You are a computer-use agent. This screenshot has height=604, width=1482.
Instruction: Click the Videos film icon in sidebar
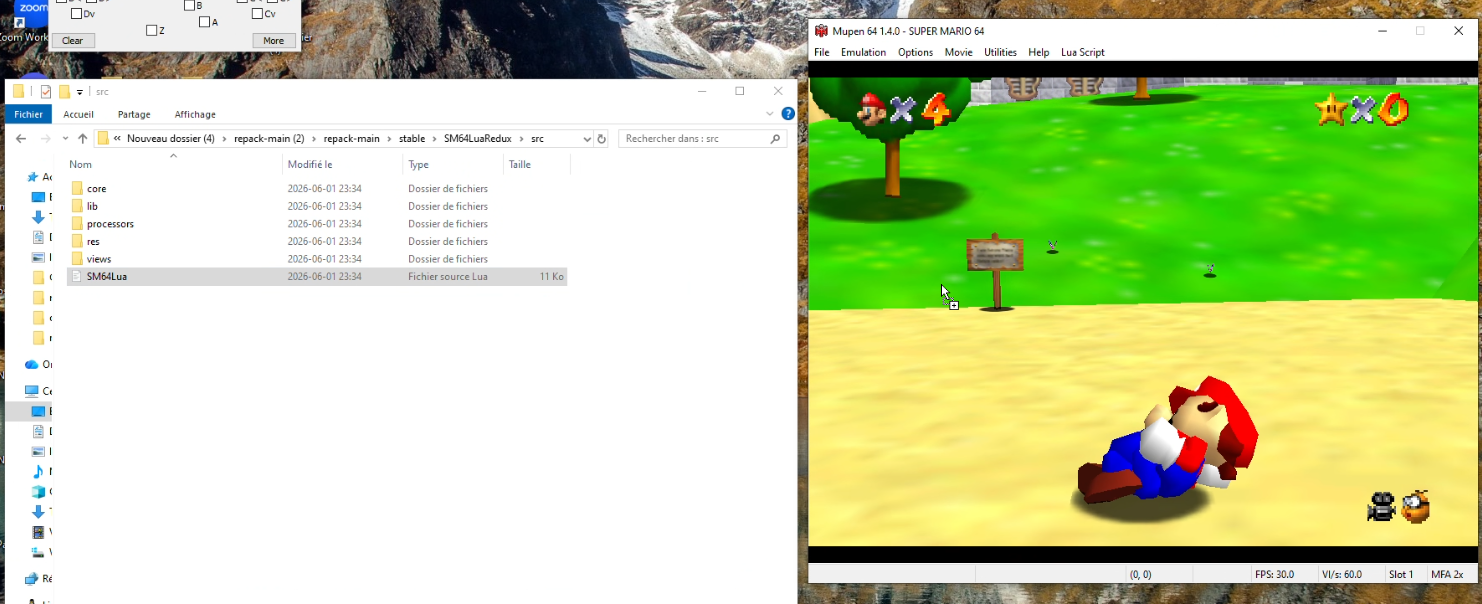click(x=39, y=532)
